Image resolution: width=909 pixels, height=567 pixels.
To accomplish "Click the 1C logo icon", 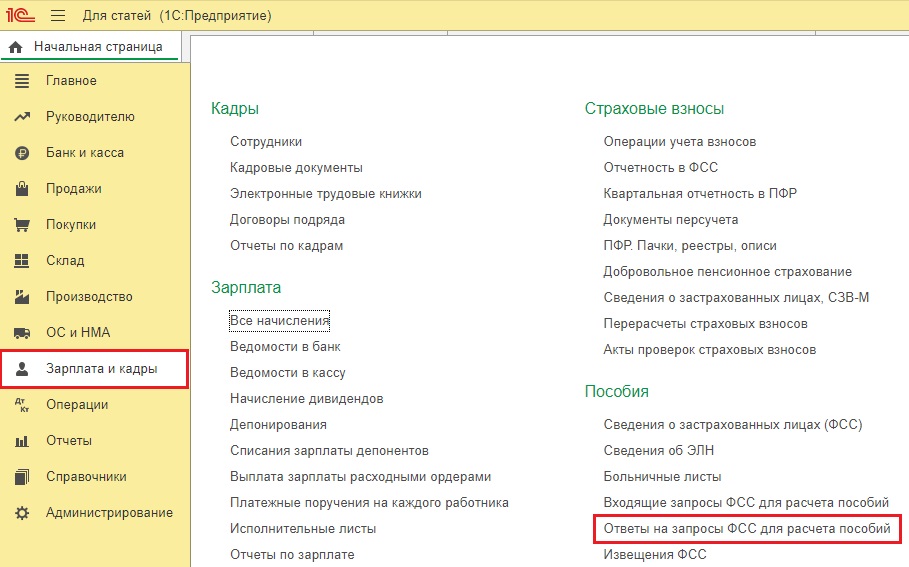I will 20,15.
